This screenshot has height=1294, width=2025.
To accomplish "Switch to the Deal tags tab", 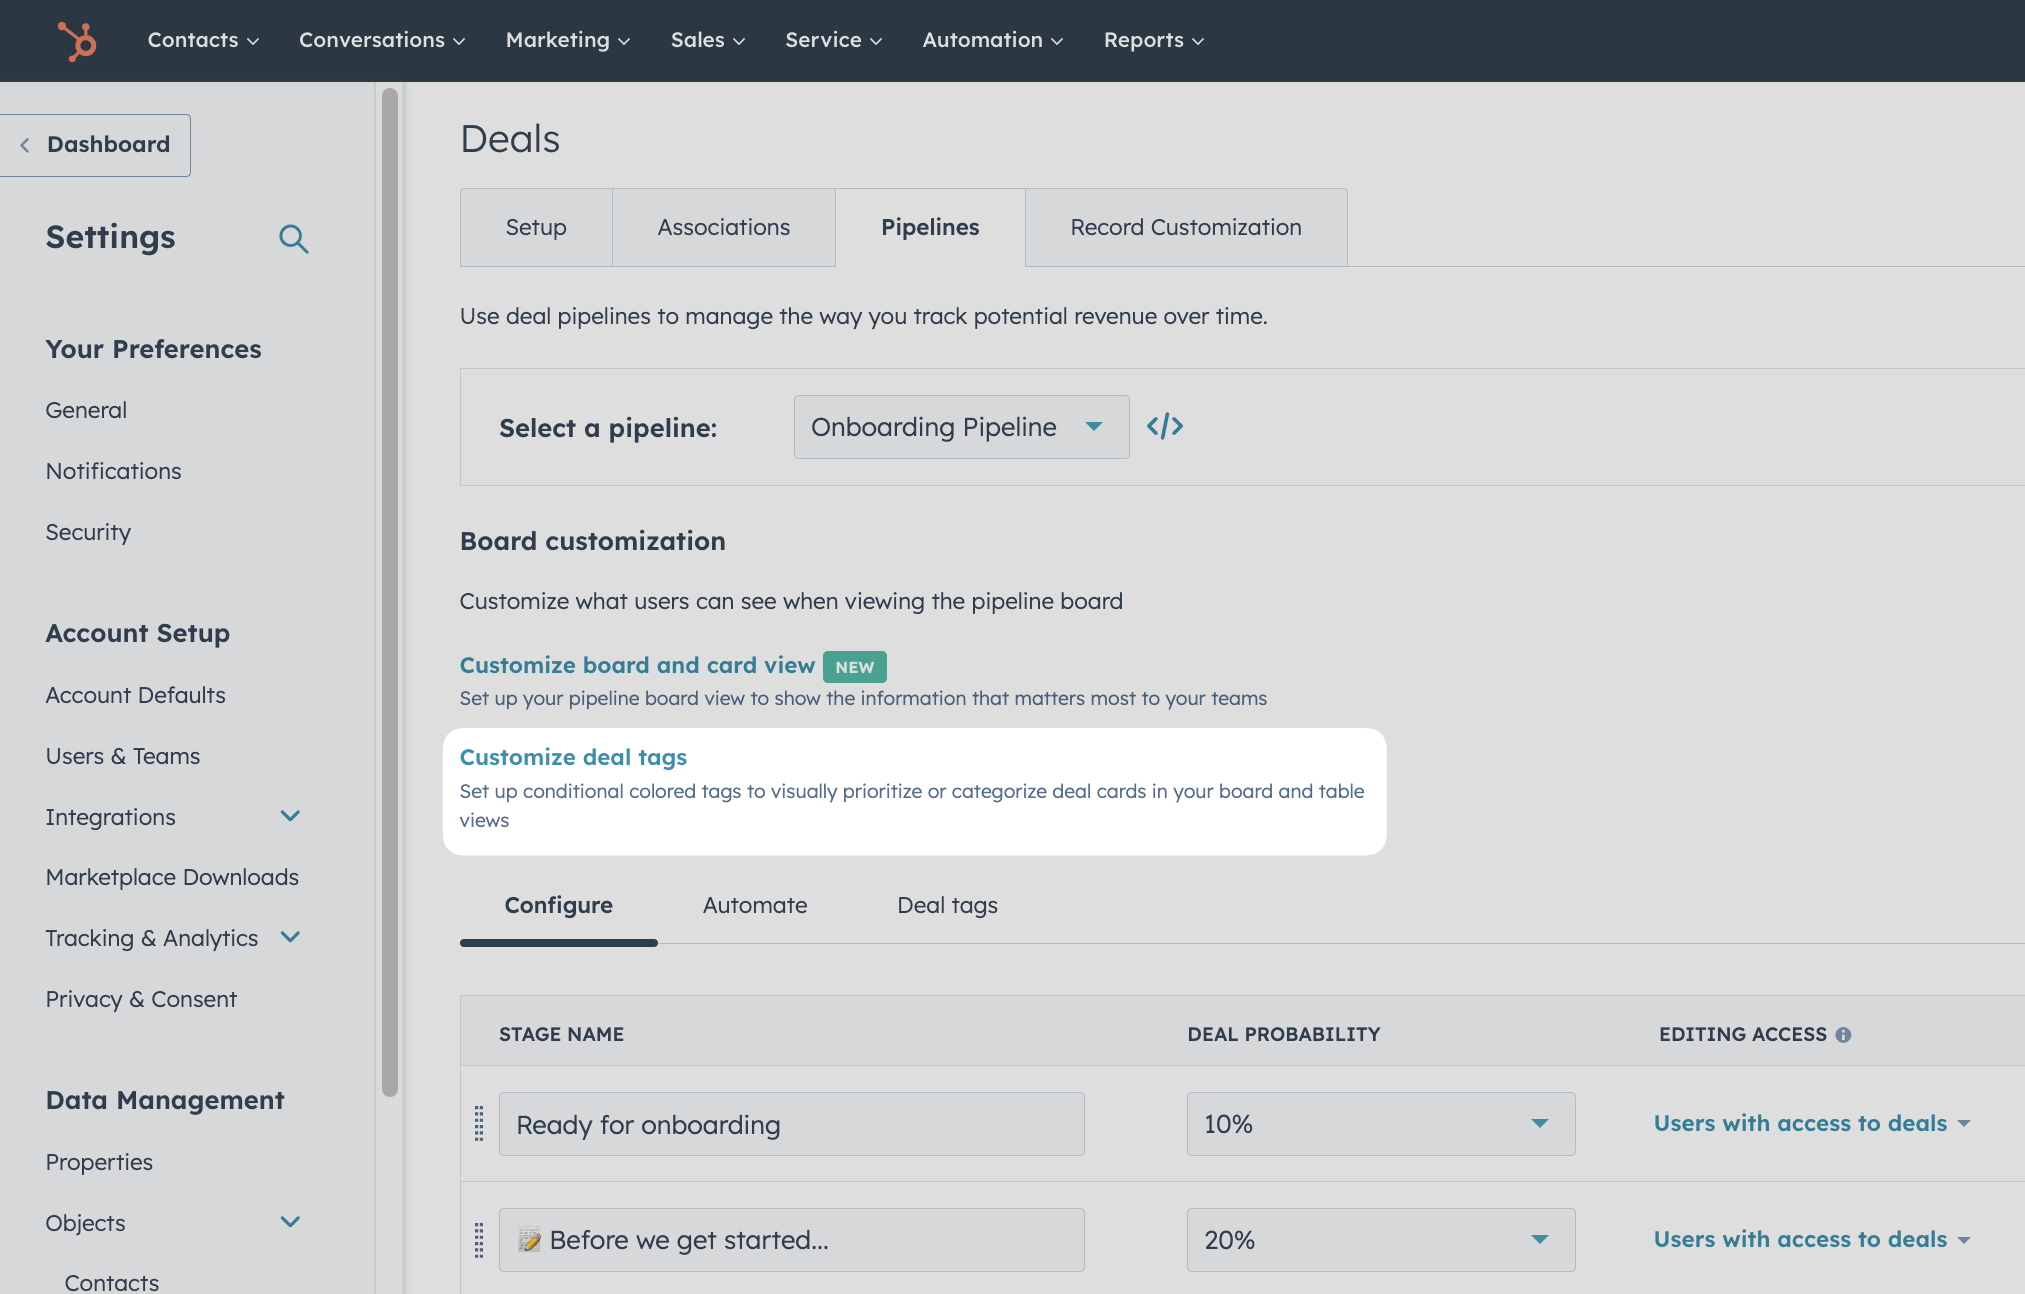I will (x=946, y=905).
